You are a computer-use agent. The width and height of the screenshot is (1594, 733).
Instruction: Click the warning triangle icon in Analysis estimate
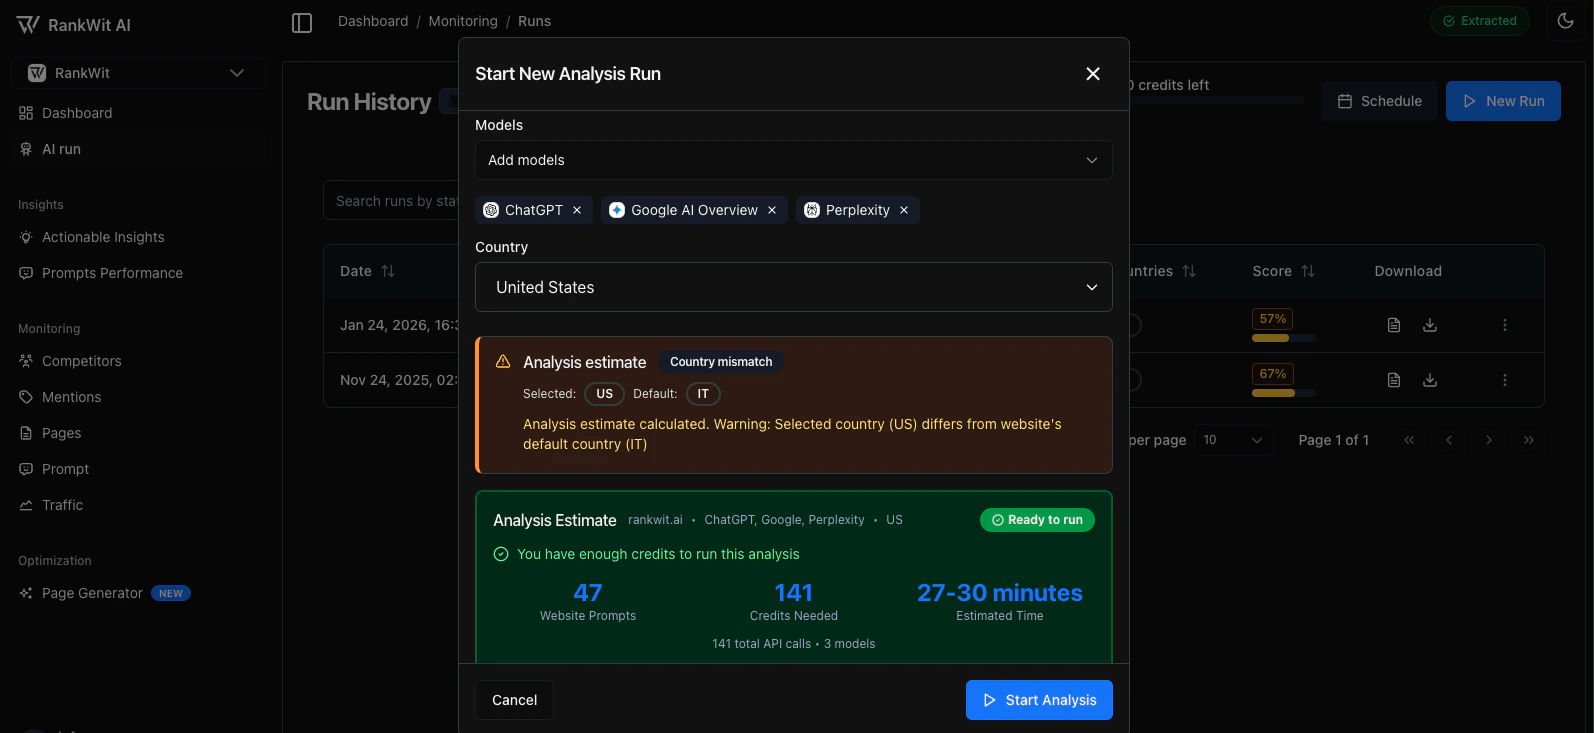point(503,361)
